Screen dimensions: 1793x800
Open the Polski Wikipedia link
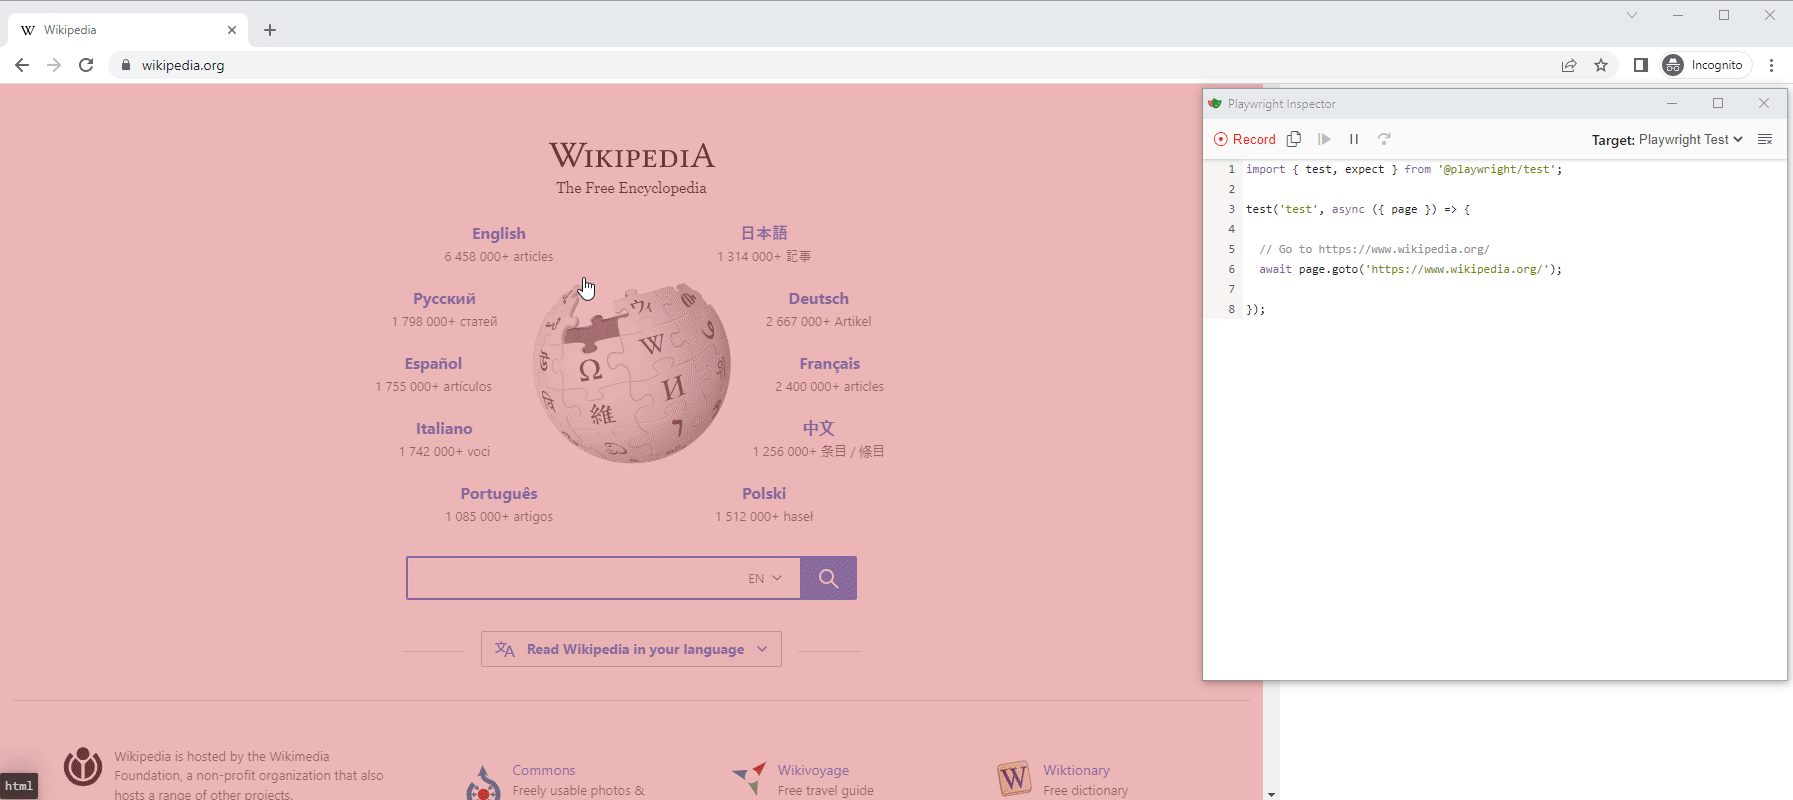pos(764,493)
